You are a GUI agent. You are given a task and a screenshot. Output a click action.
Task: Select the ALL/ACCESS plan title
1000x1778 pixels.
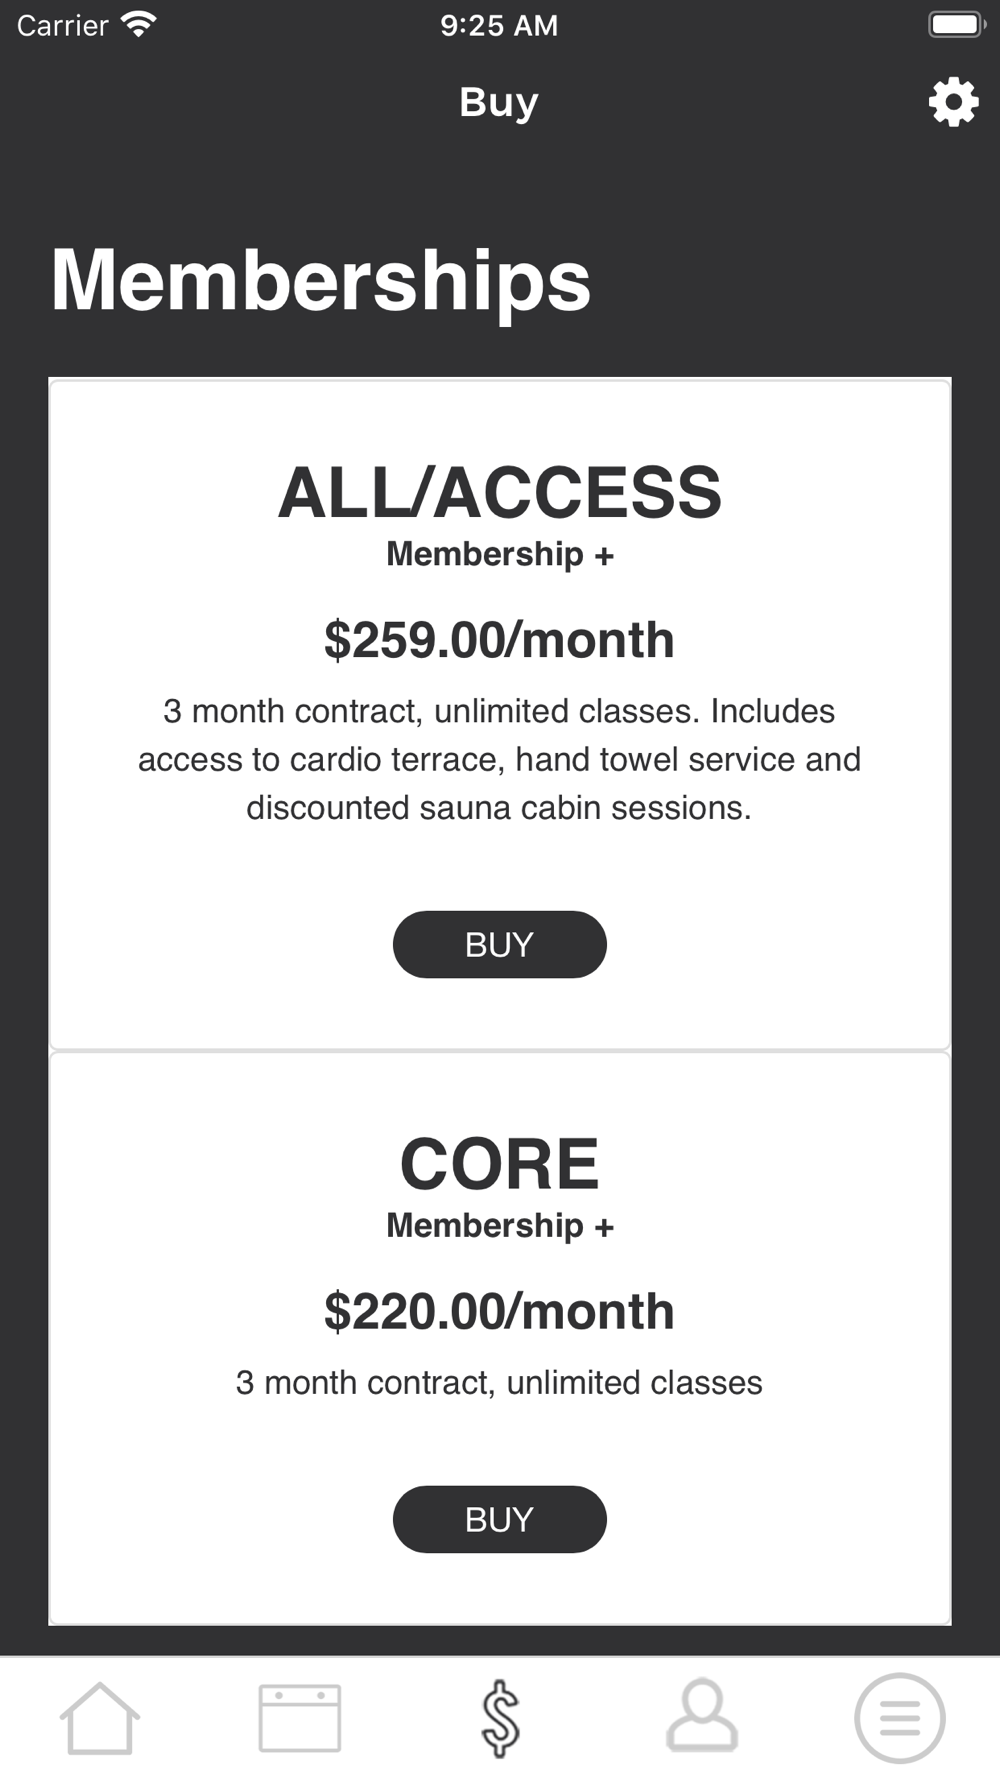point(500,493)
